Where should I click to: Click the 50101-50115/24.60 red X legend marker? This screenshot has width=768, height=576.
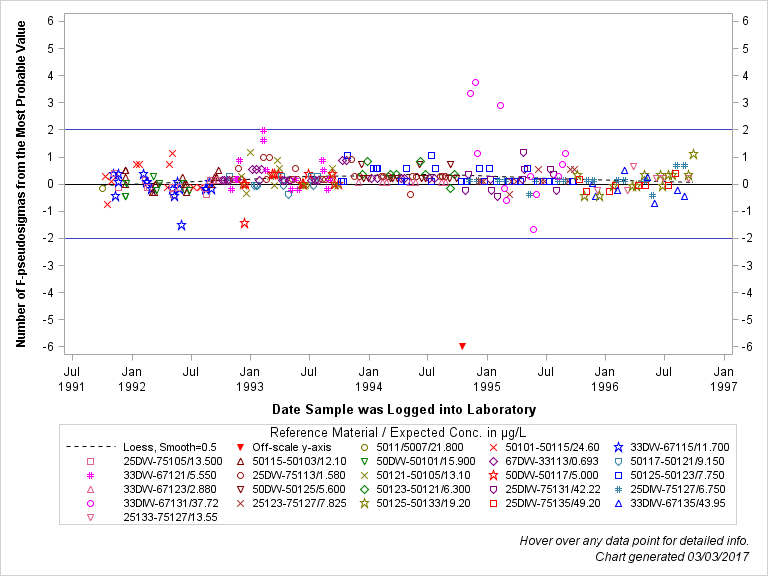494,447
